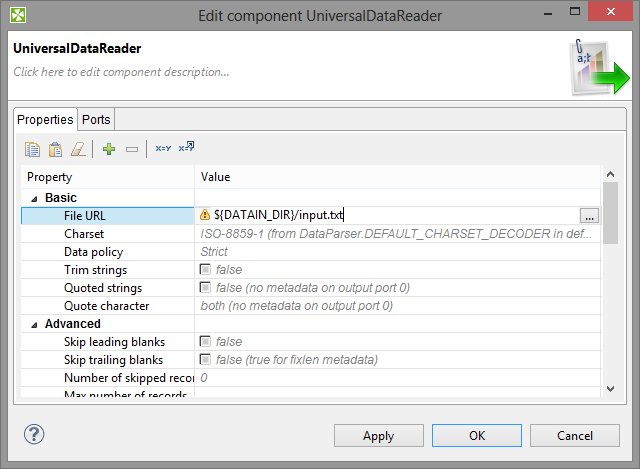Click the help question mark icon
Image resolution: width=640 pixels, height=469 pixels.
(32, 435)
